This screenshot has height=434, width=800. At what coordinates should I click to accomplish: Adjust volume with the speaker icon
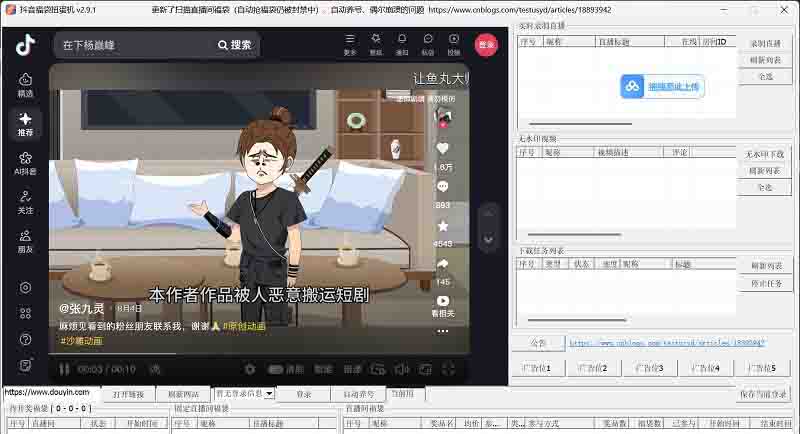402,369
